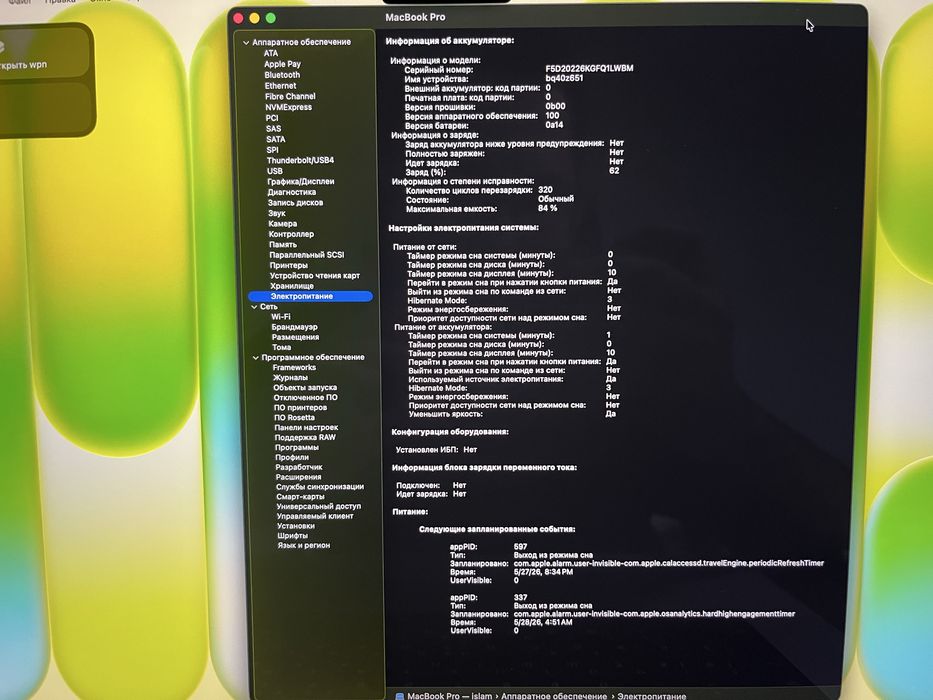Click the highlighted Электропитание sidebar item

(310, 296)
